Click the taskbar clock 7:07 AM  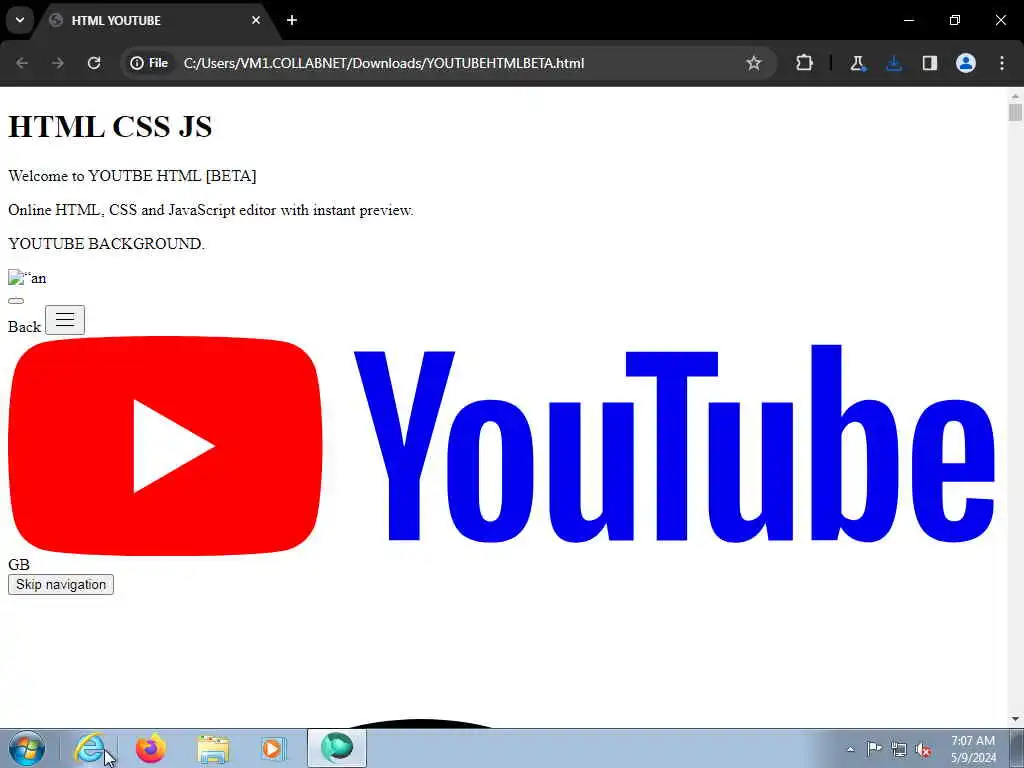973,741
